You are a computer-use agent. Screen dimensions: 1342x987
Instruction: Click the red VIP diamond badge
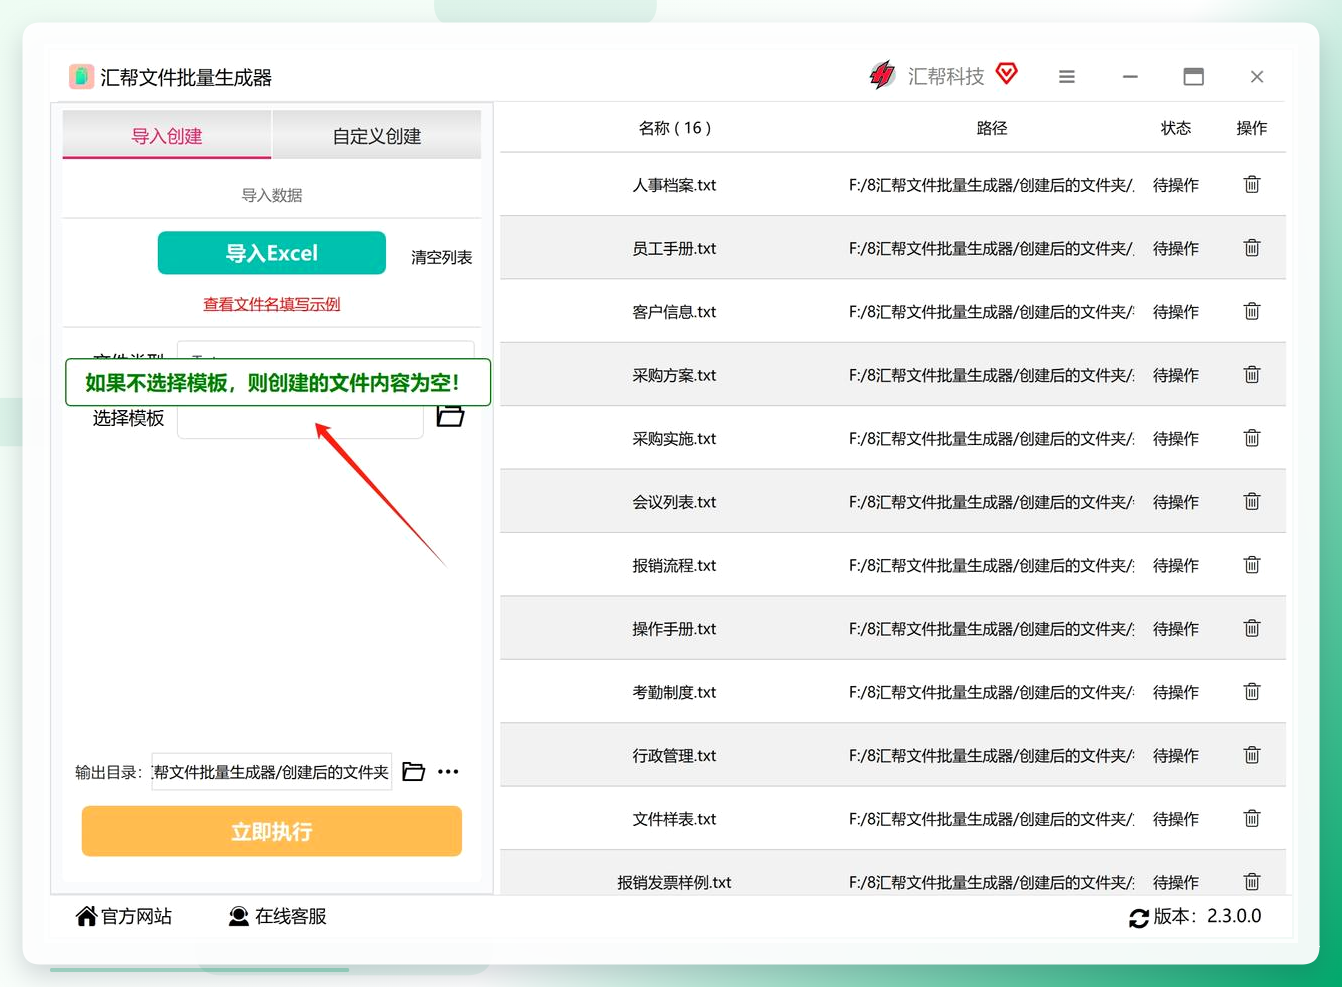[1007, 73]
